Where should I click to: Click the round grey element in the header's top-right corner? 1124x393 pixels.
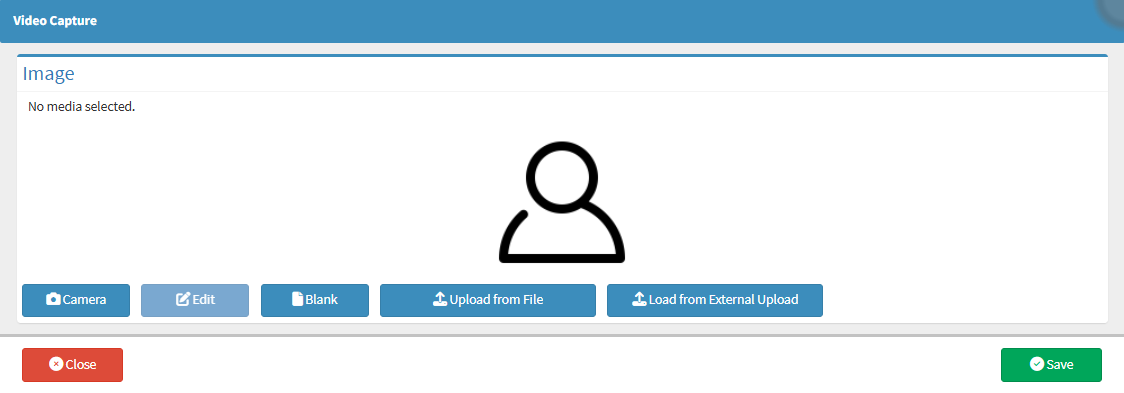(1113, 9)
